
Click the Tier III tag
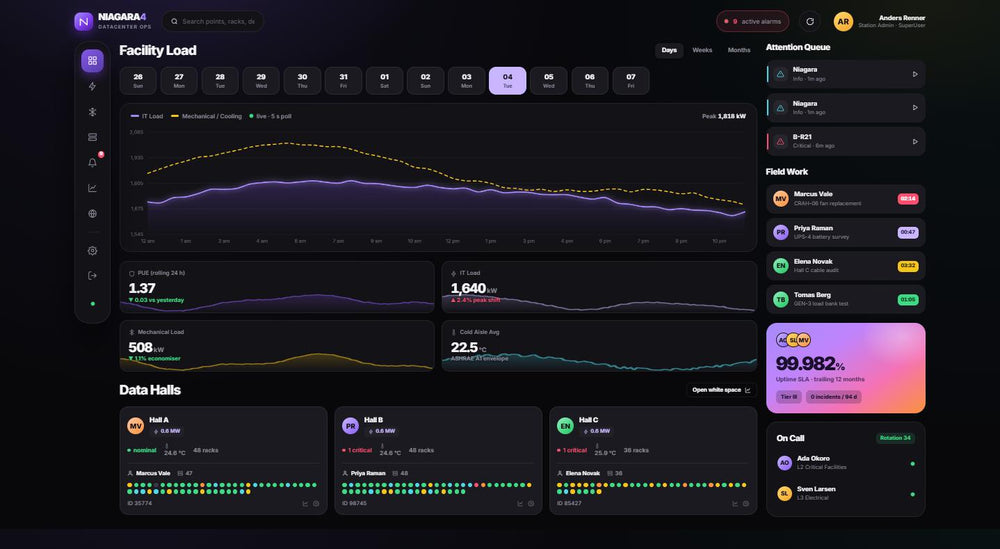[789, 397]
